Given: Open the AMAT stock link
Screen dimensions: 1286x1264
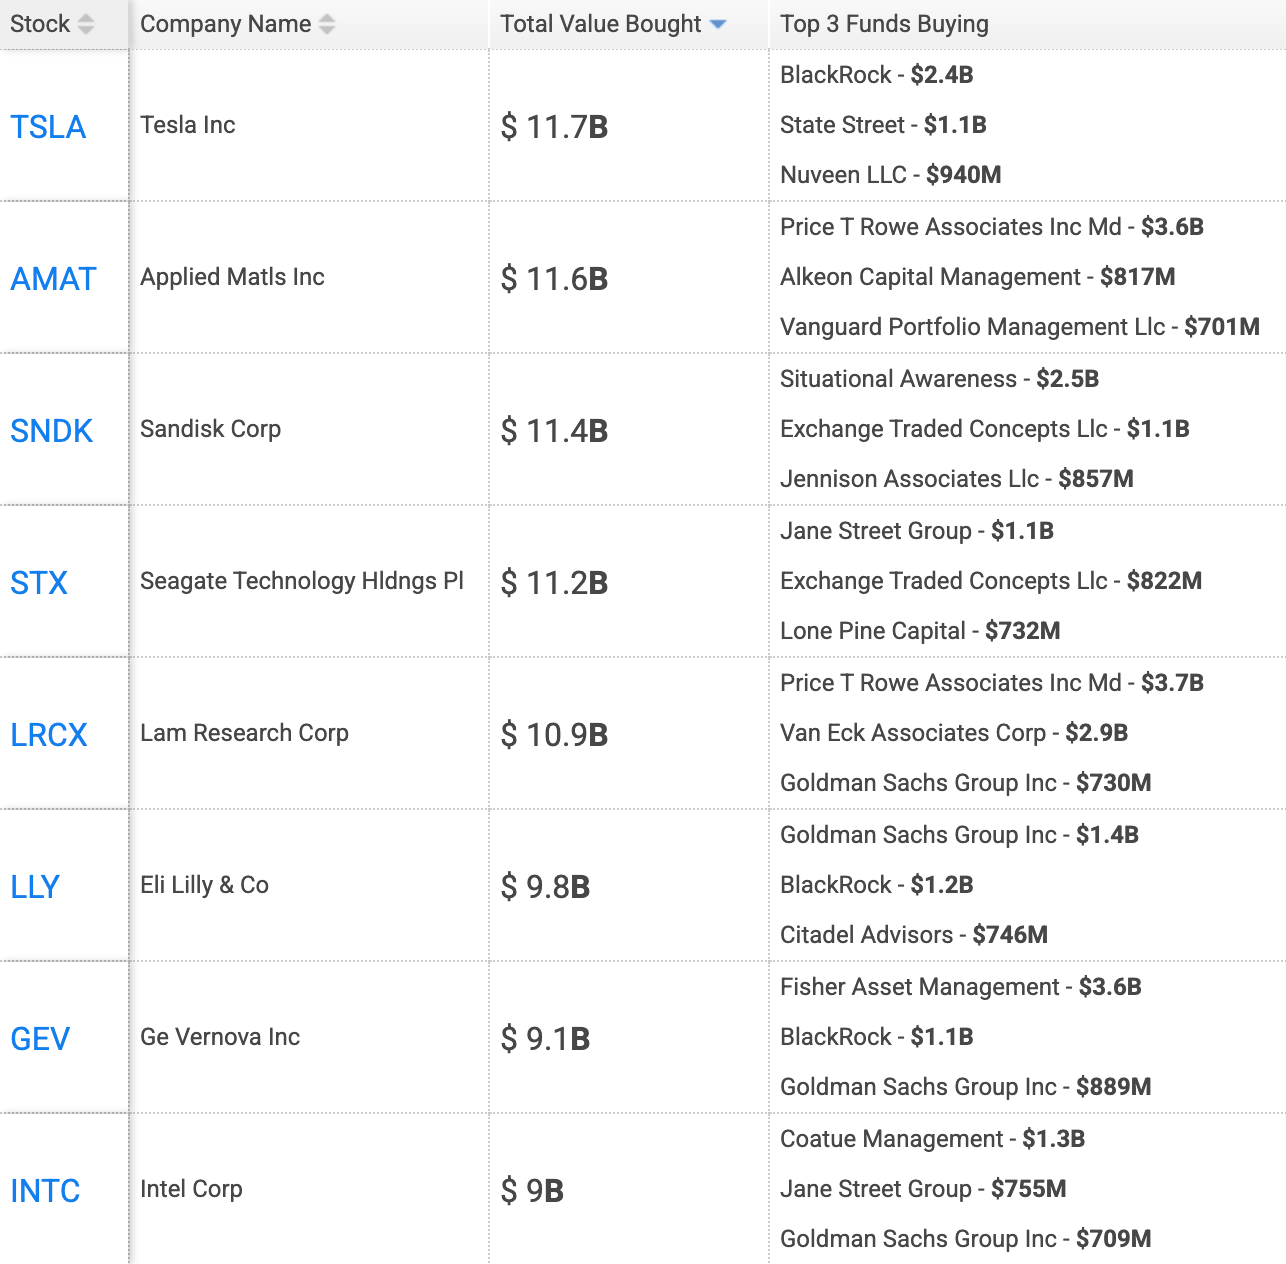Looking at the screenshot, I should coord(53,279).
